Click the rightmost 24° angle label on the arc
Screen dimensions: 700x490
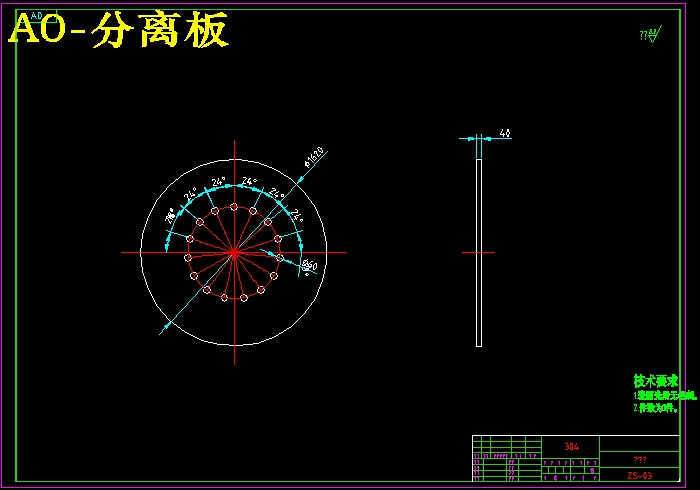point(296,215)
